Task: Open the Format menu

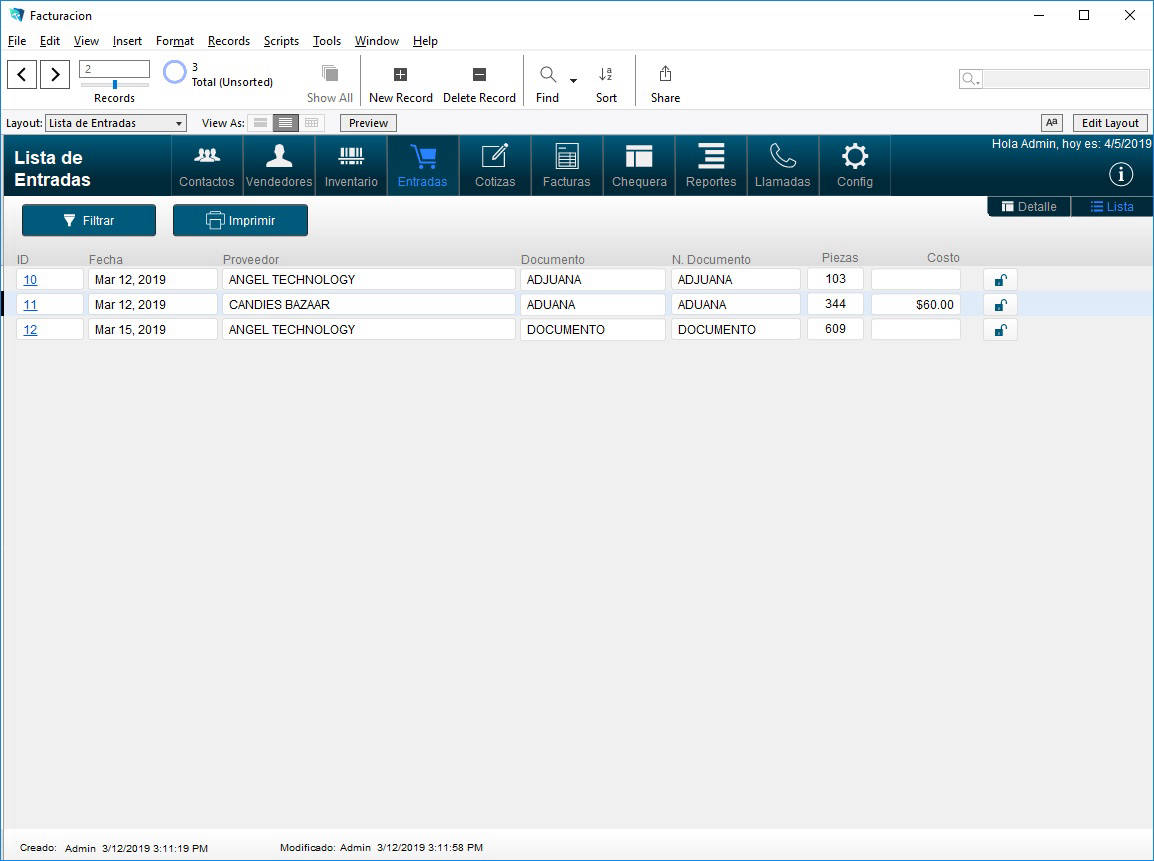Action: (x=175, y=41)
